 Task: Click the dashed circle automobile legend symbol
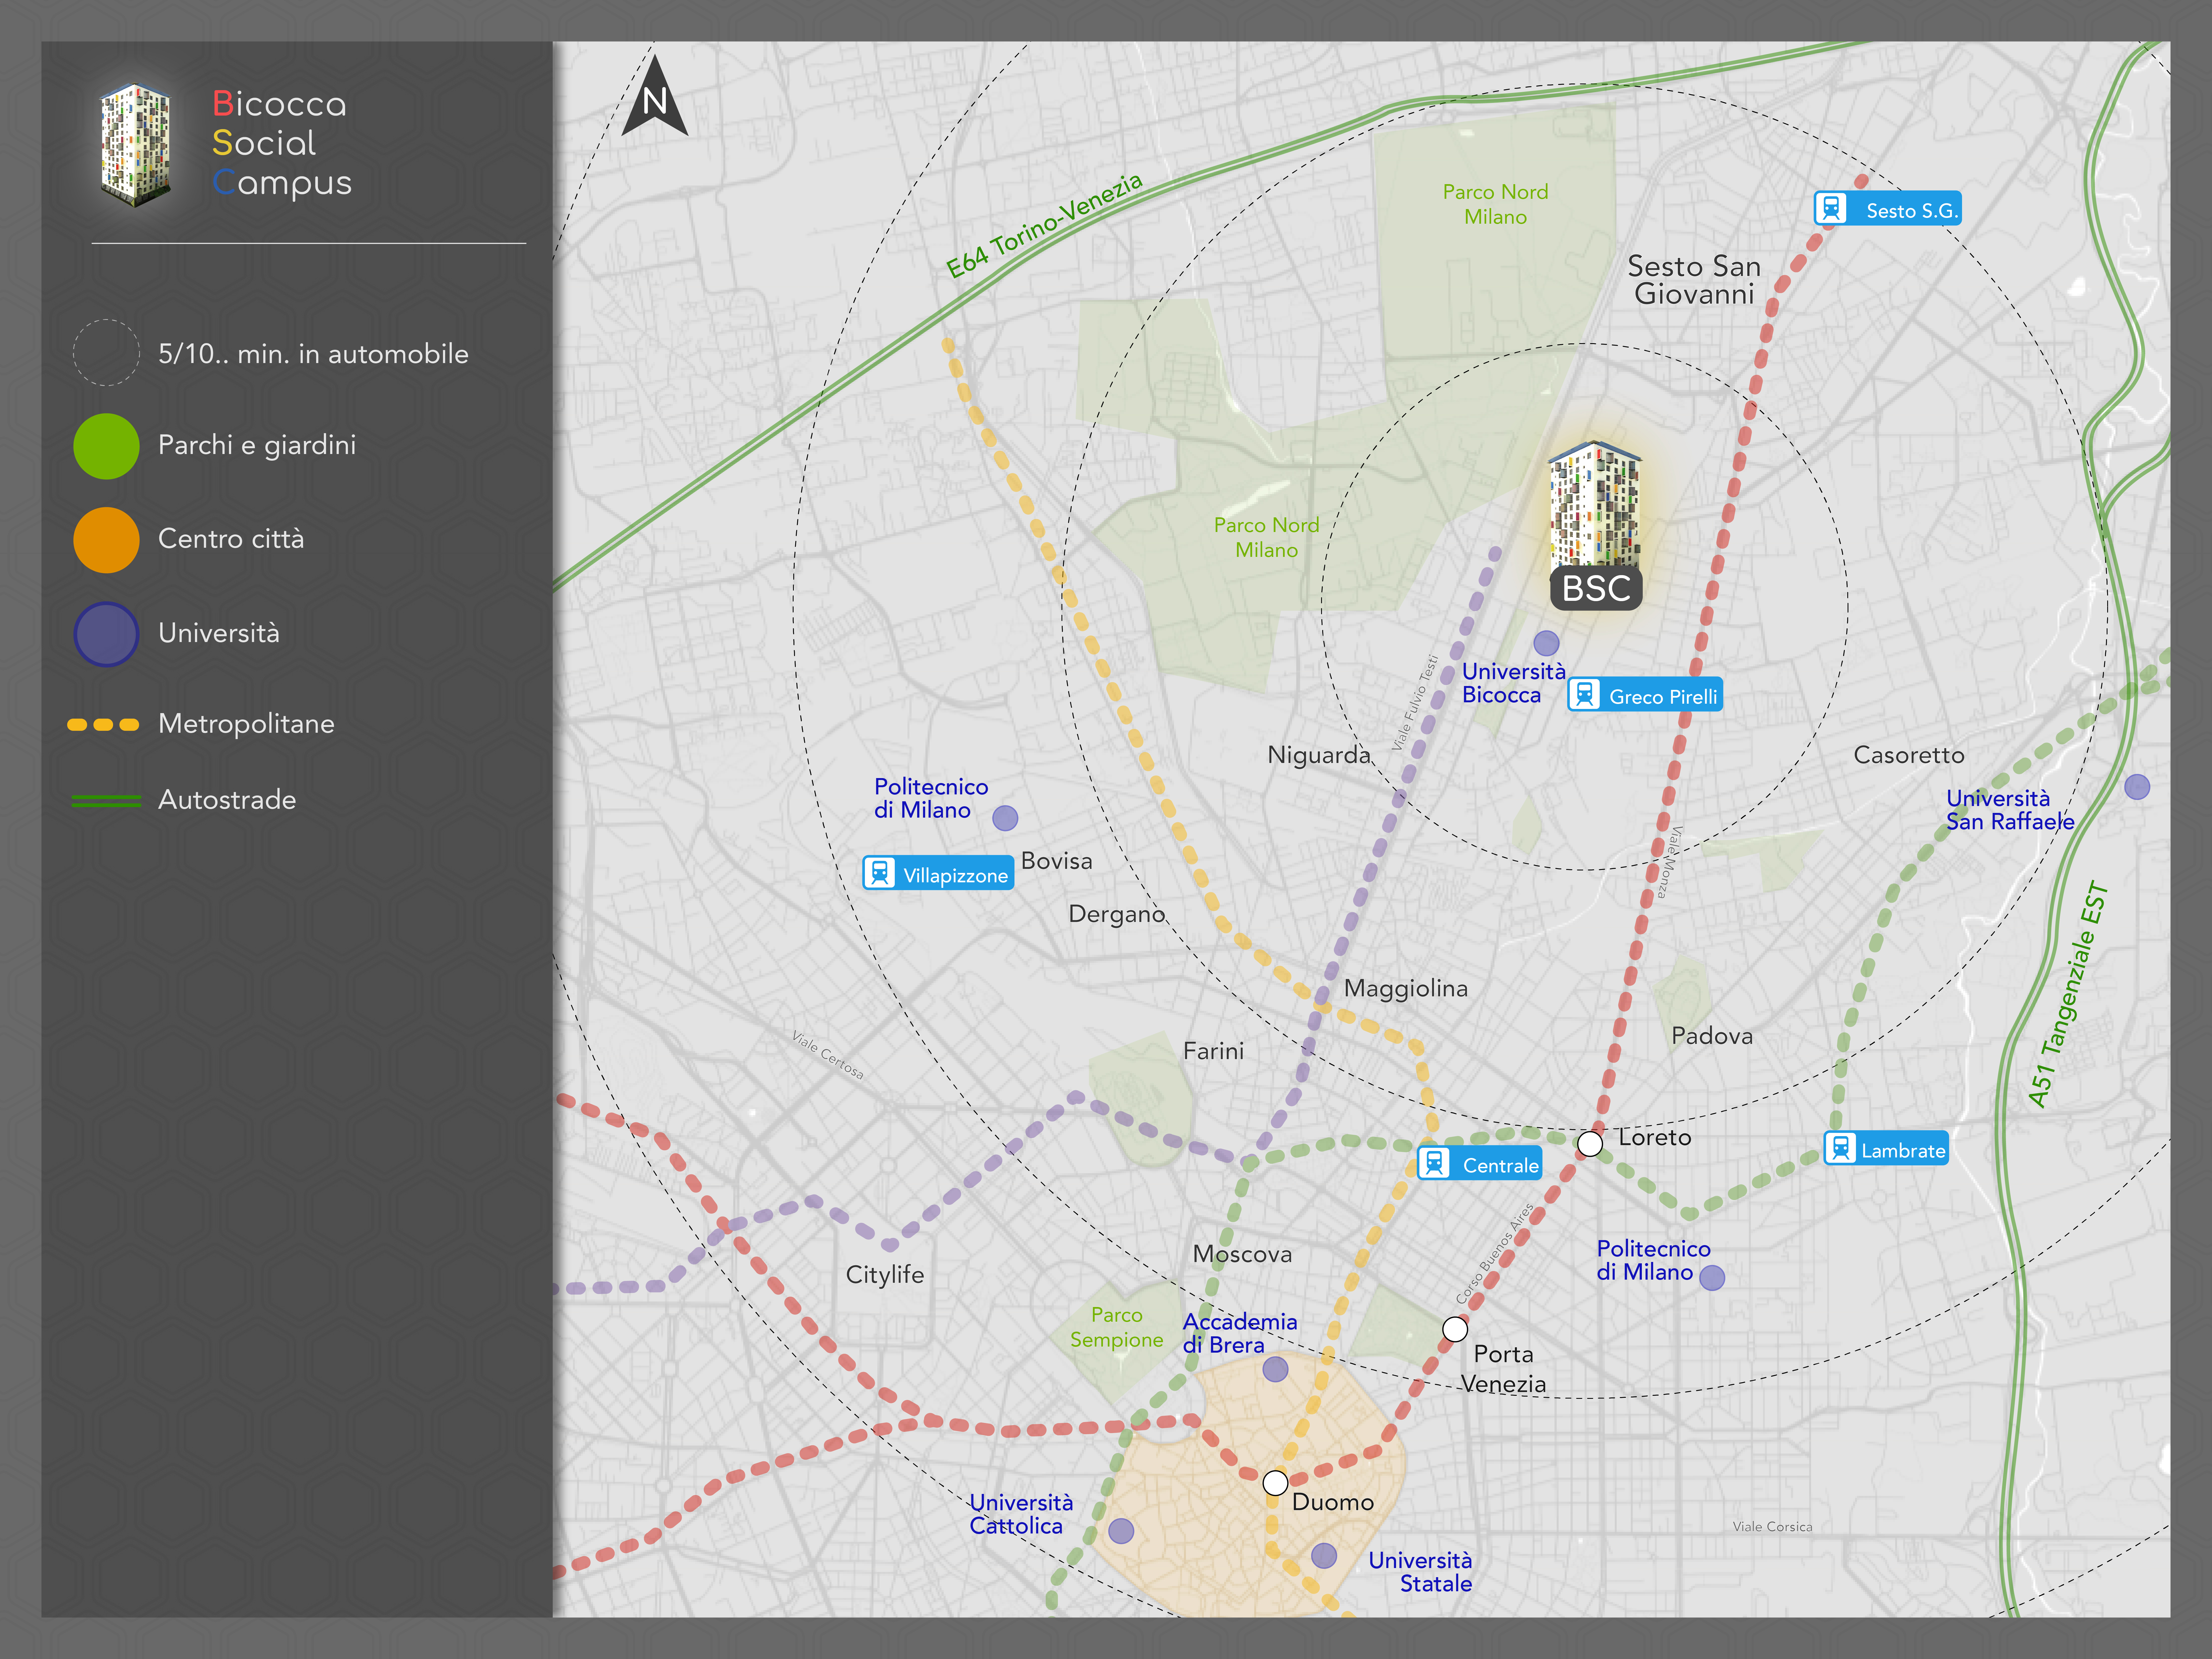106,352
